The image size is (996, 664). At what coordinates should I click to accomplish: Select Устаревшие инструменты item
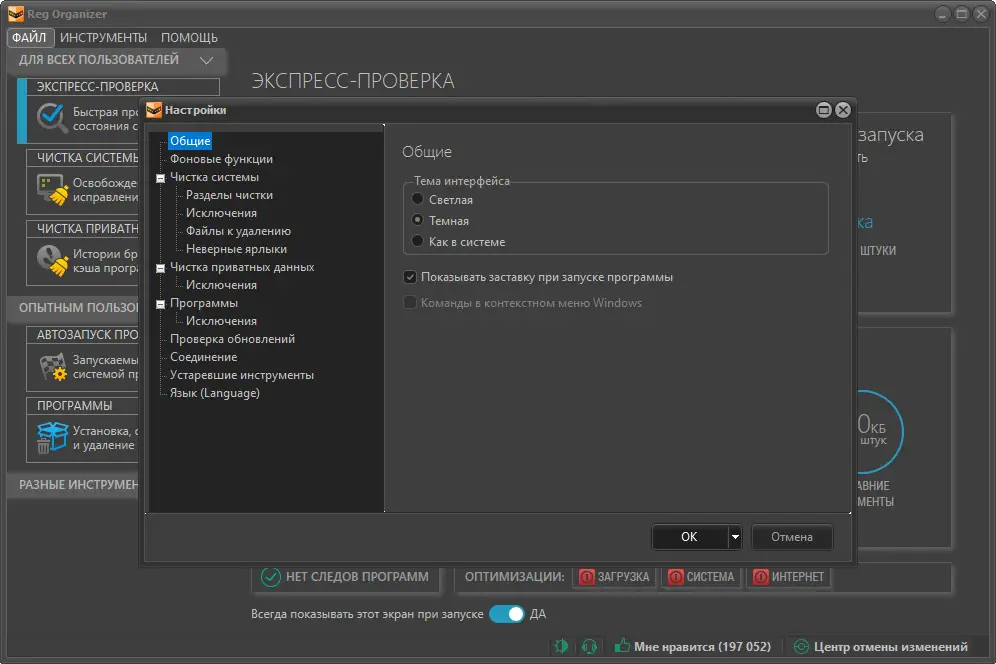(242, 375)
